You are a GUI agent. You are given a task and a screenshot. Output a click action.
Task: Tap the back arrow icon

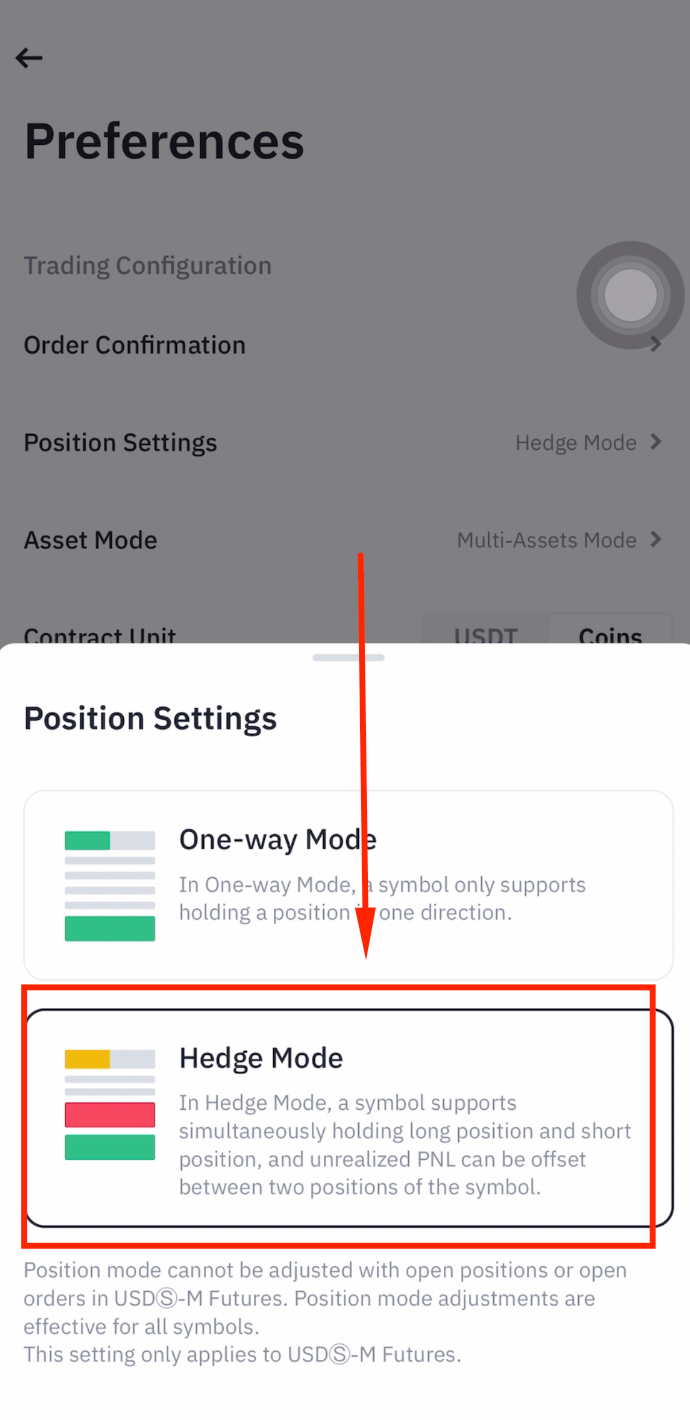[29, 57]
